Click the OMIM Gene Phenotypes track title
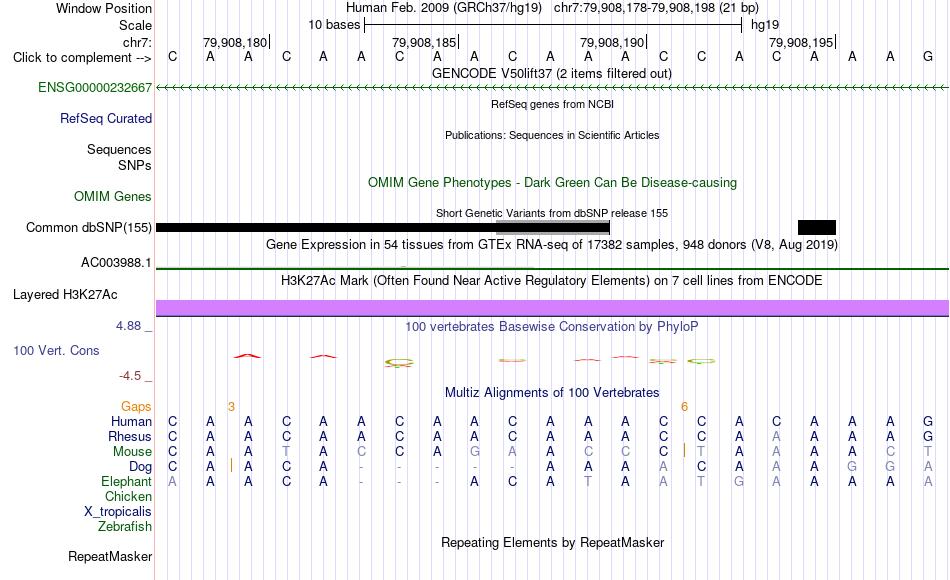 [552, 182]
